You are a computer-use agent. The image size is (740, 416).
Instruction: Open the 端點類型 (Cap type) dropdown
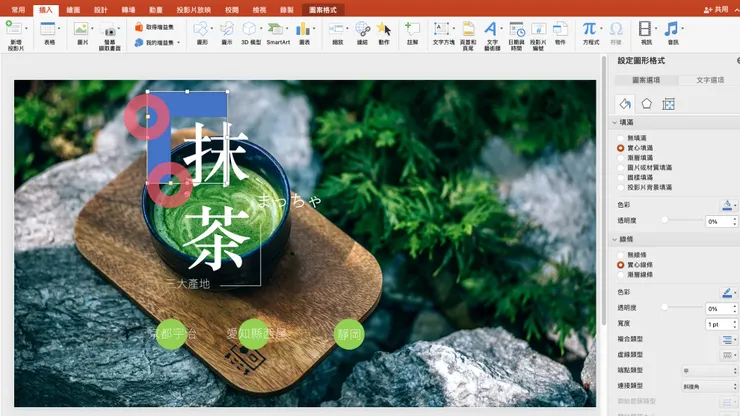[709, 371]
